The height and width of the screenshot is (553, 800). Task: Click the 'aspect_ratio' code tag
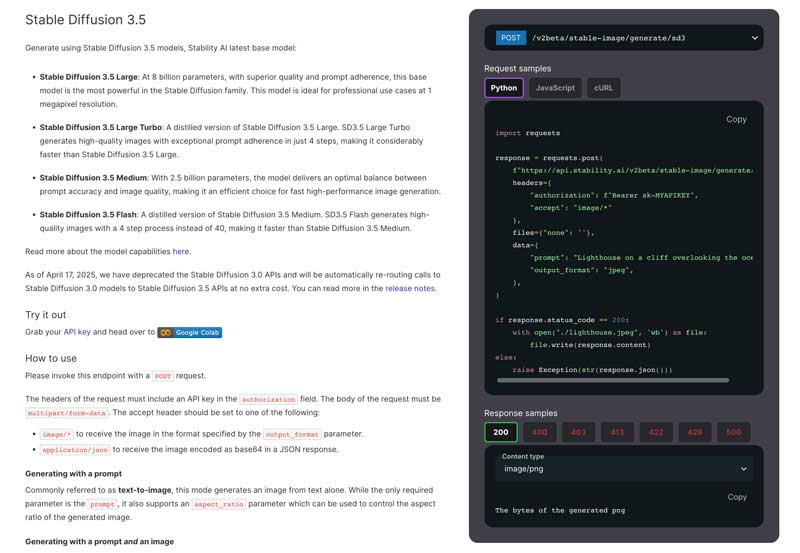point(219,504)
